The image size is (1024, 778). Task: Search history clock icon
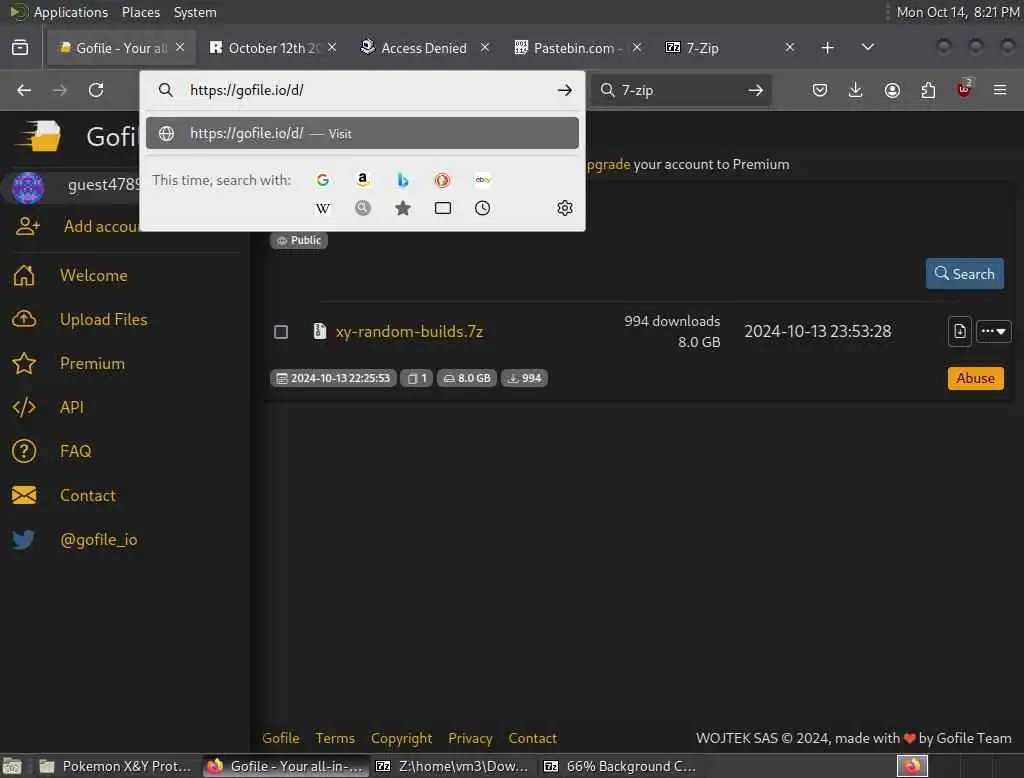483,208
